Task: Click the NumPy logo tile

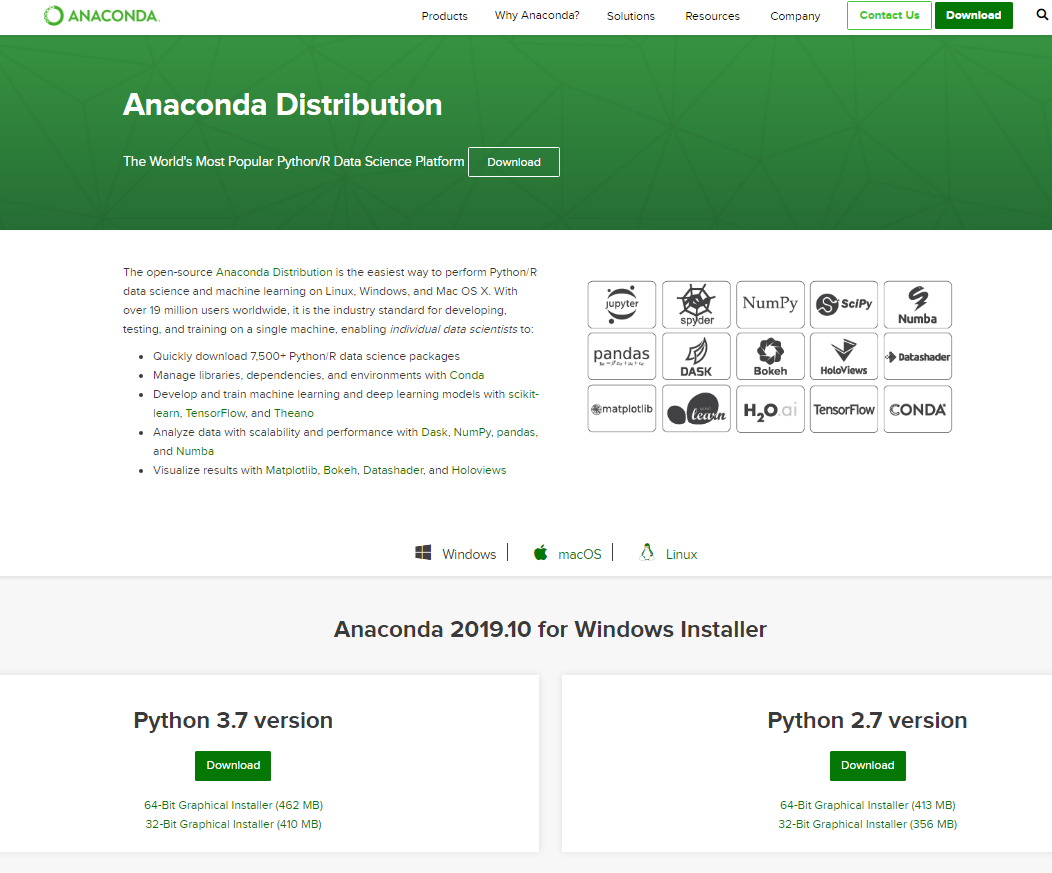Action: point(770,305)
